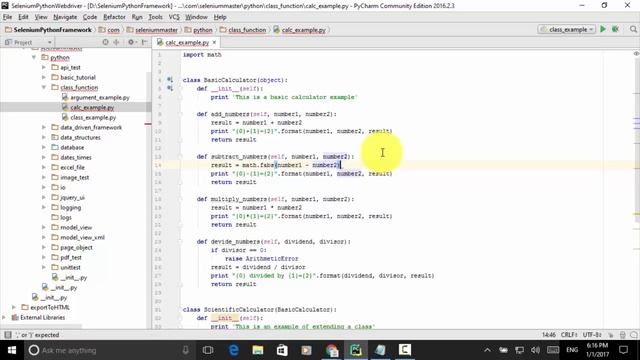Select class_example.py in project tree

click(93, 118)
